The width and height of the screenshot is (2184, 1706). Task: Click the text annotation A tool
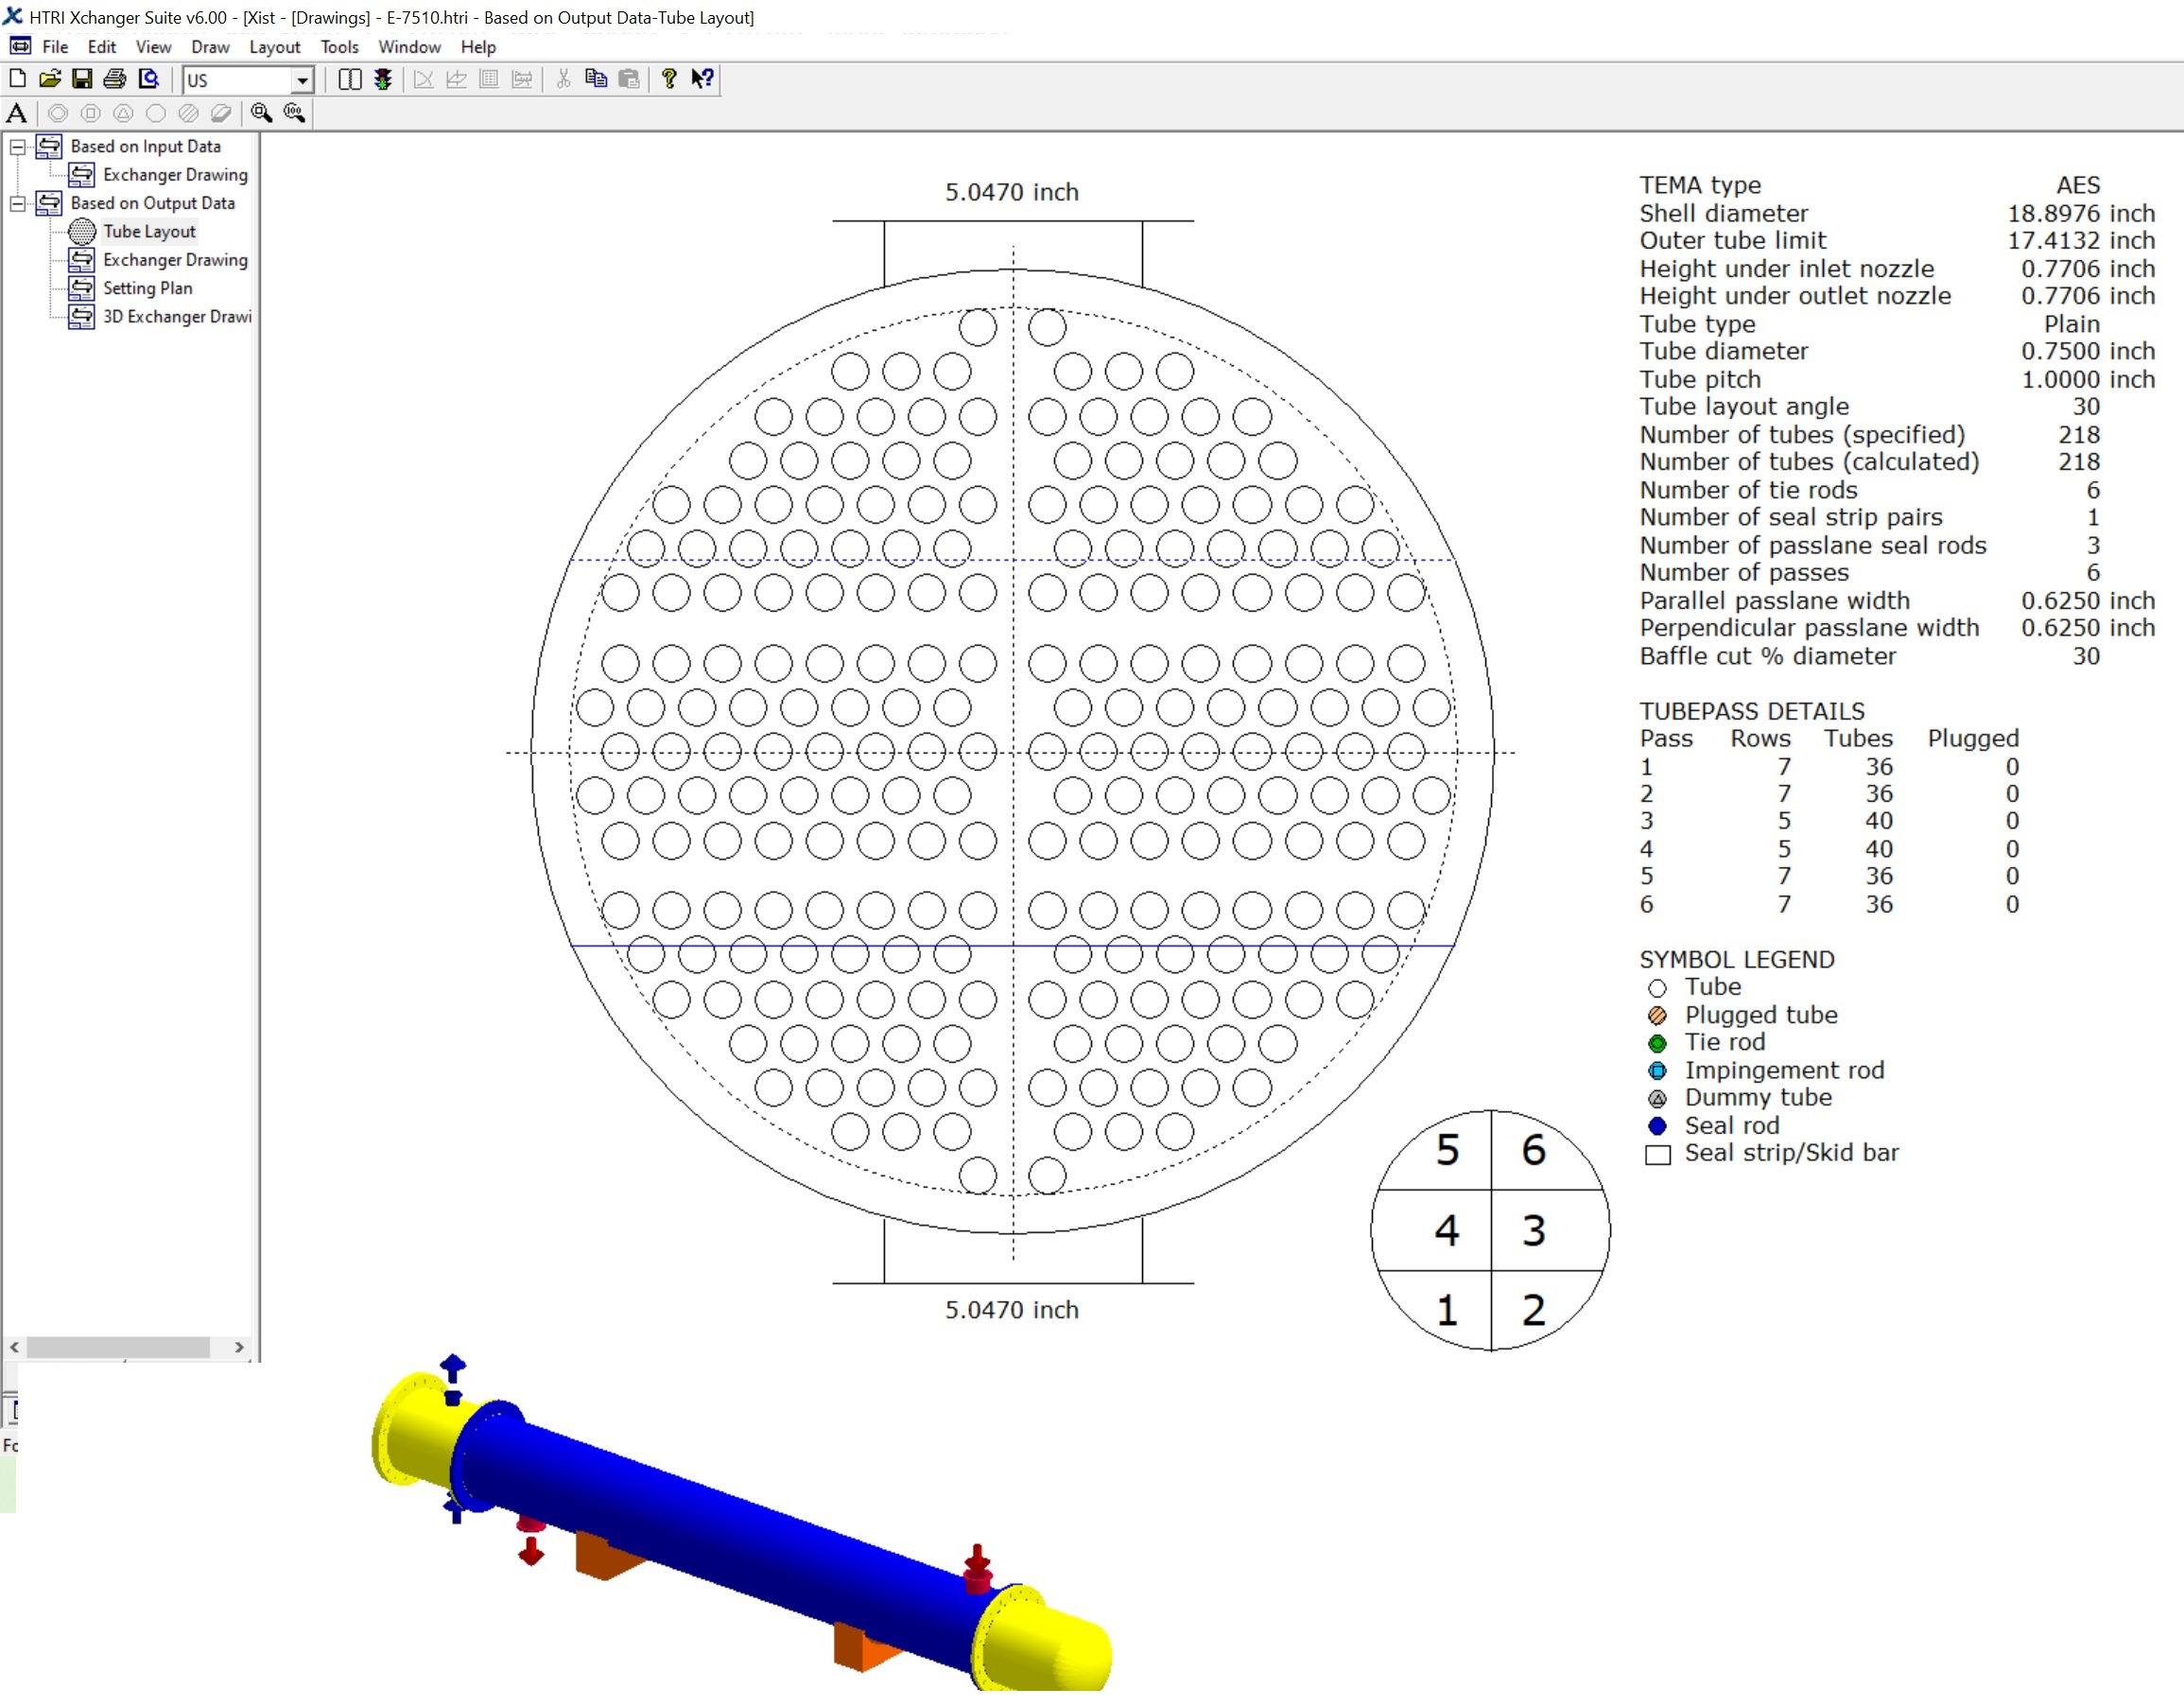point(17,113)
